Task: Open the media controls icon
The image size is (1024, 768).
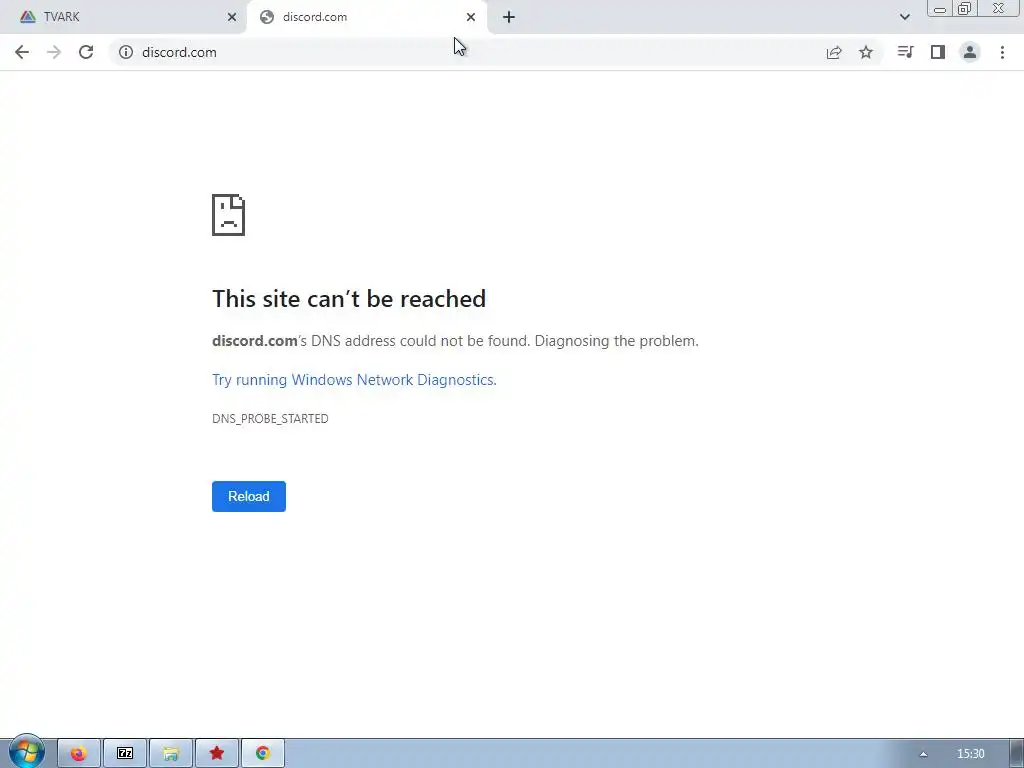Action: (x=905, y=52)
